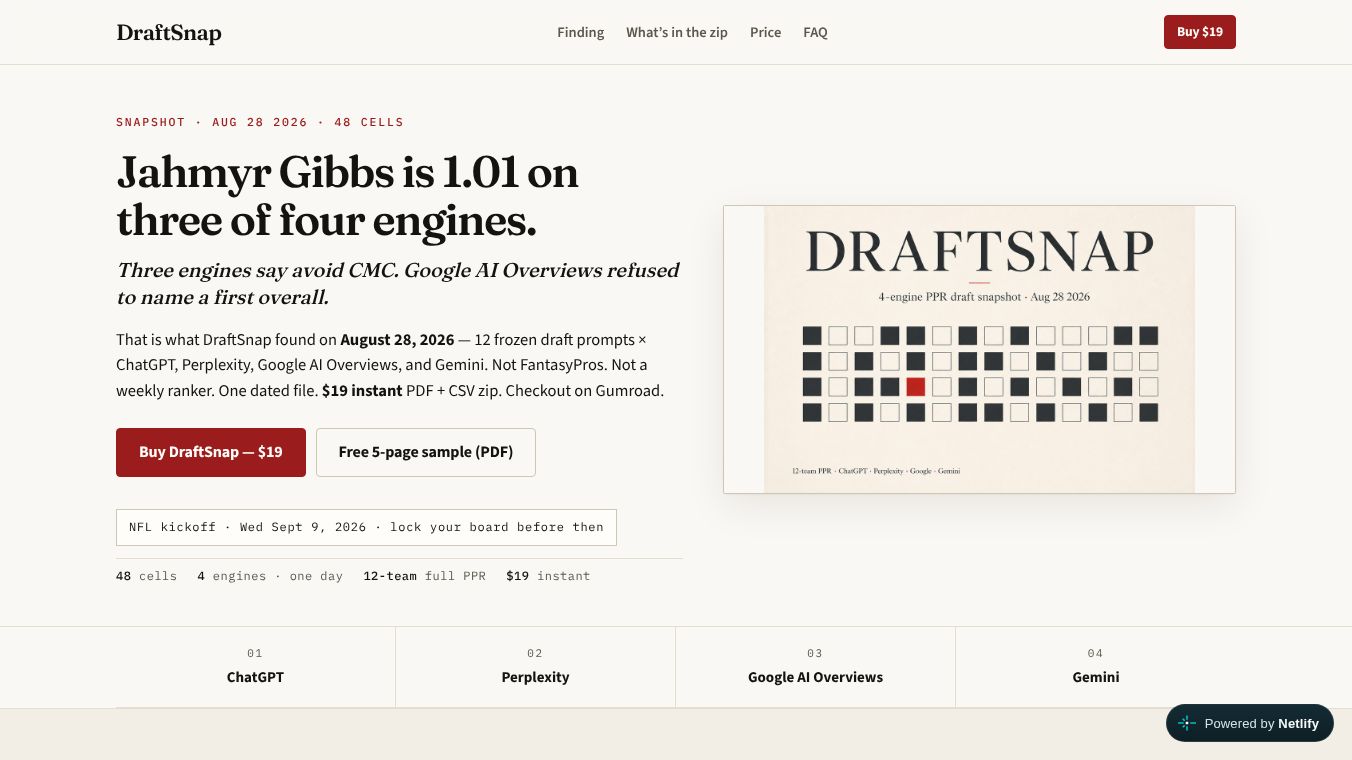Click the Snapshot Aug 28 2026 label
The image size is (1352, 760).
point(260,122)
